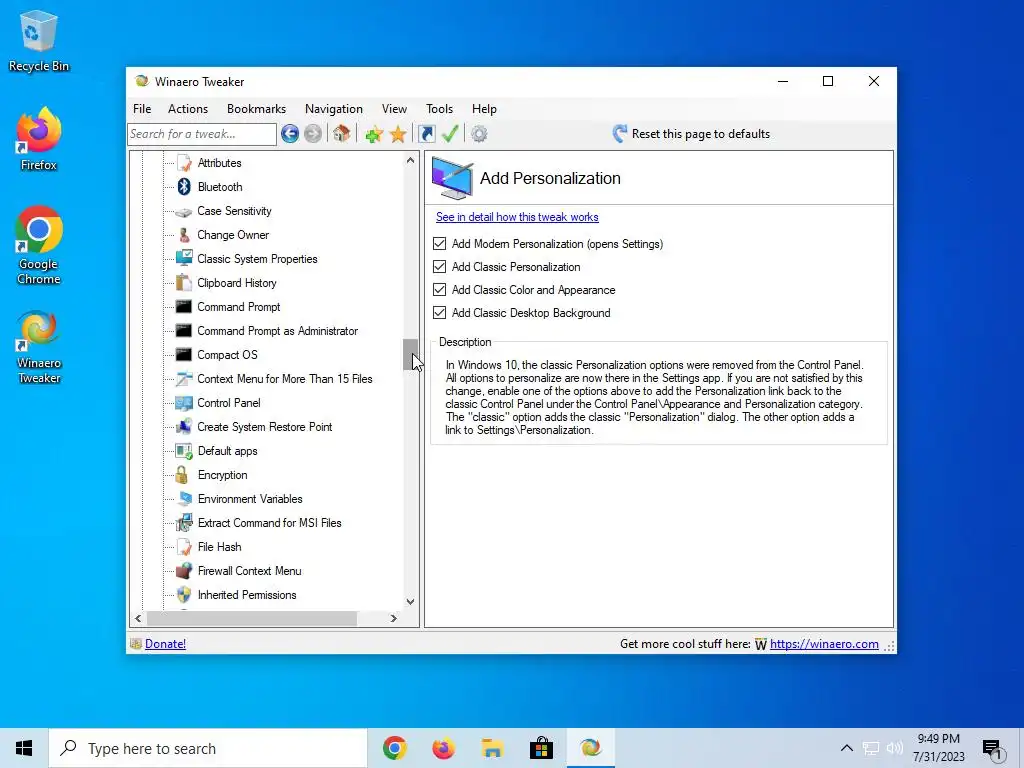Open the Tools menu
Image resolution: width=1024 pixels, height=768 pixels.
[440, 108]
